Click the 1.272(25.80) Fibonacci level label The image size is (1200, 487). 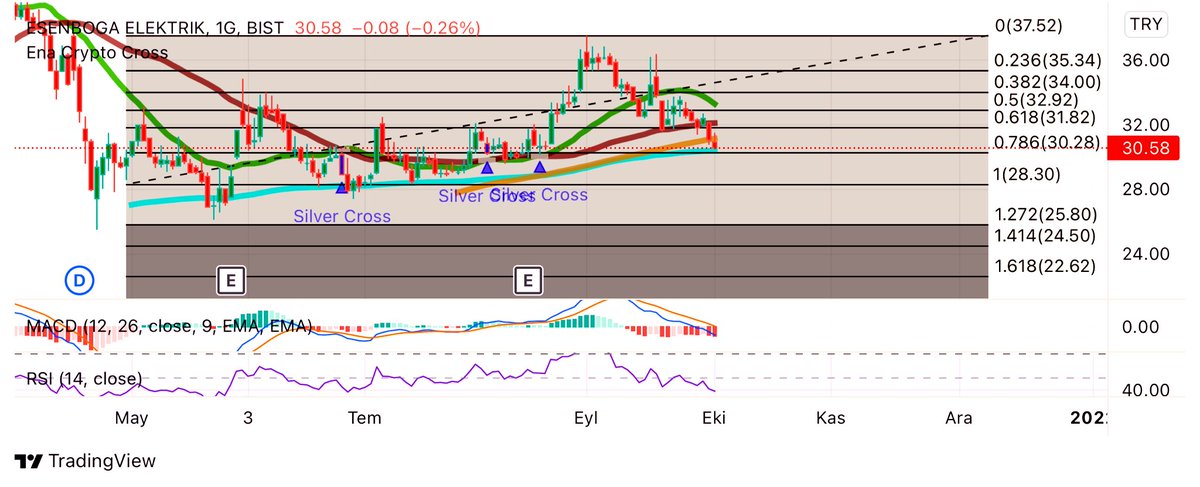tap(1047, 214)
